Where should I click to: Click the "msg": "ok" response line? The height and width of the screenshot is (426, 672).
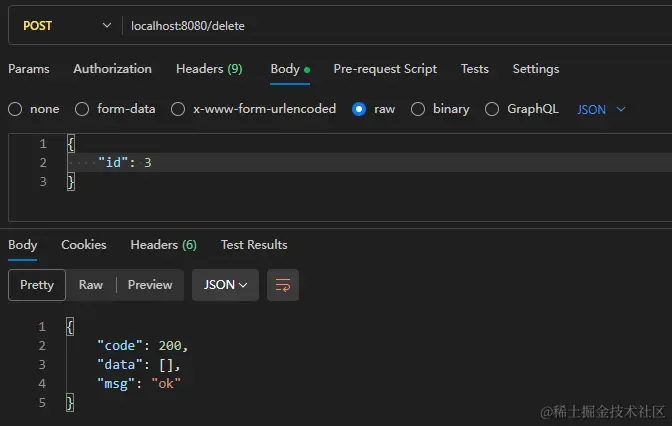pyautogui.click(x=139, y=384)
